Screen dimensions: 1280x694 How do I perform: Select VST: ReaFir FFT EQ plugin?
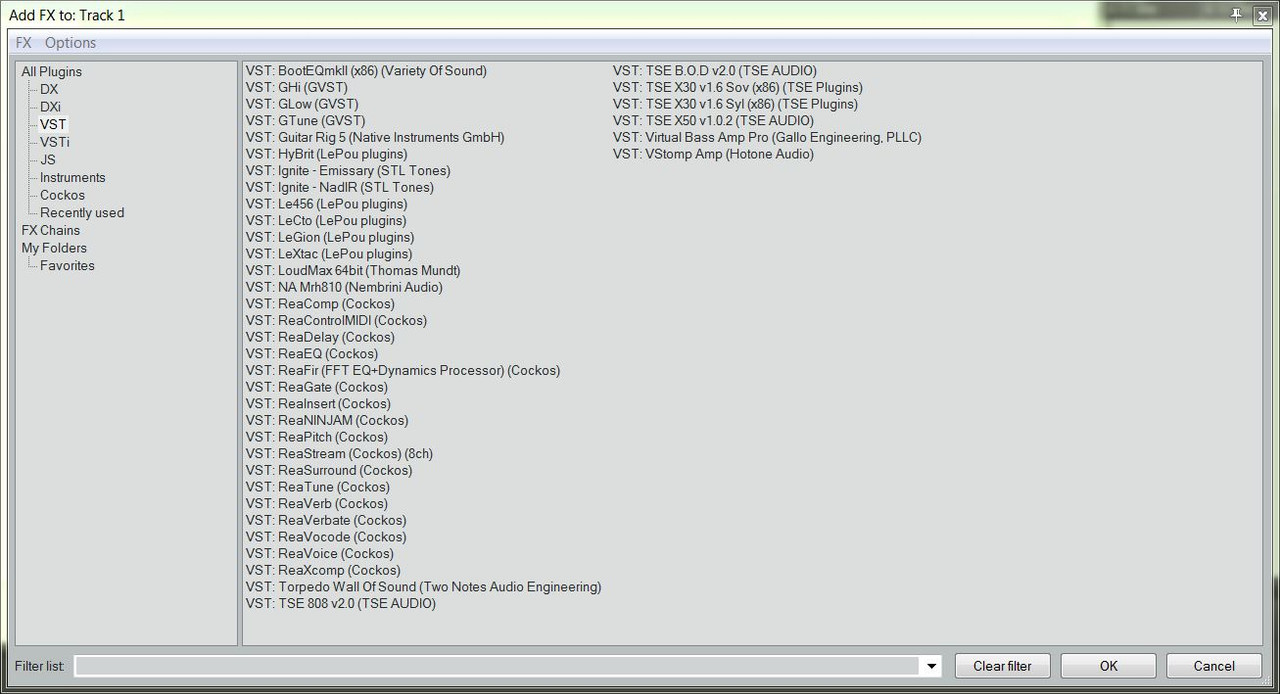[403, 371]
